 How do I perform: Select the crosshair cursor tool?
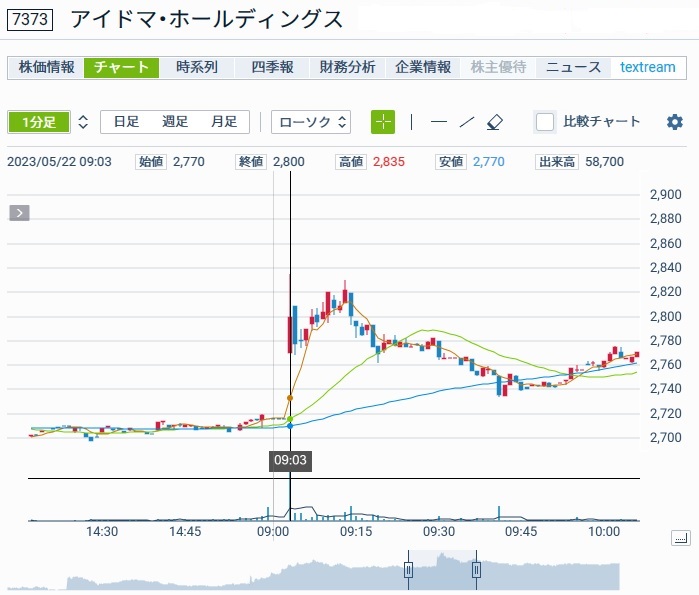pyautogui.click(x=383, y=122)
